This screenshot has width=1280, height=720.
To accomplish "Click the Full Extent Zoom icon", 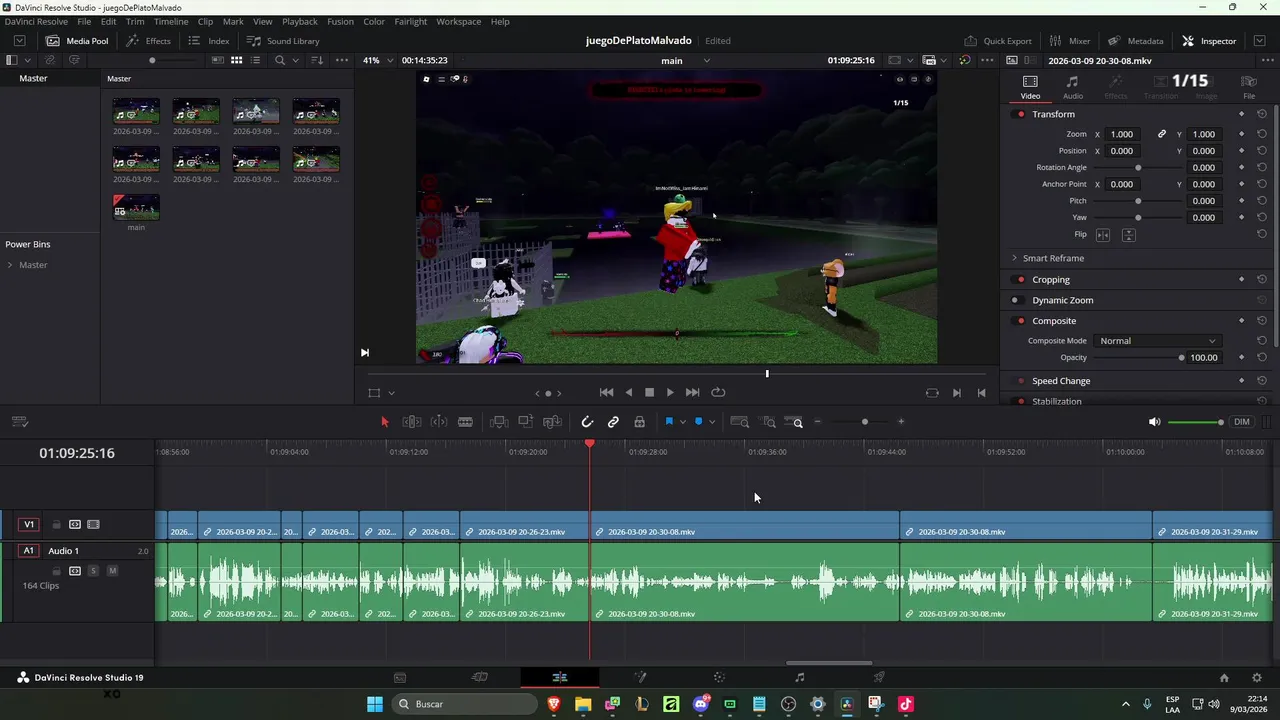I will pyautogui.click(x=740, y=422).
